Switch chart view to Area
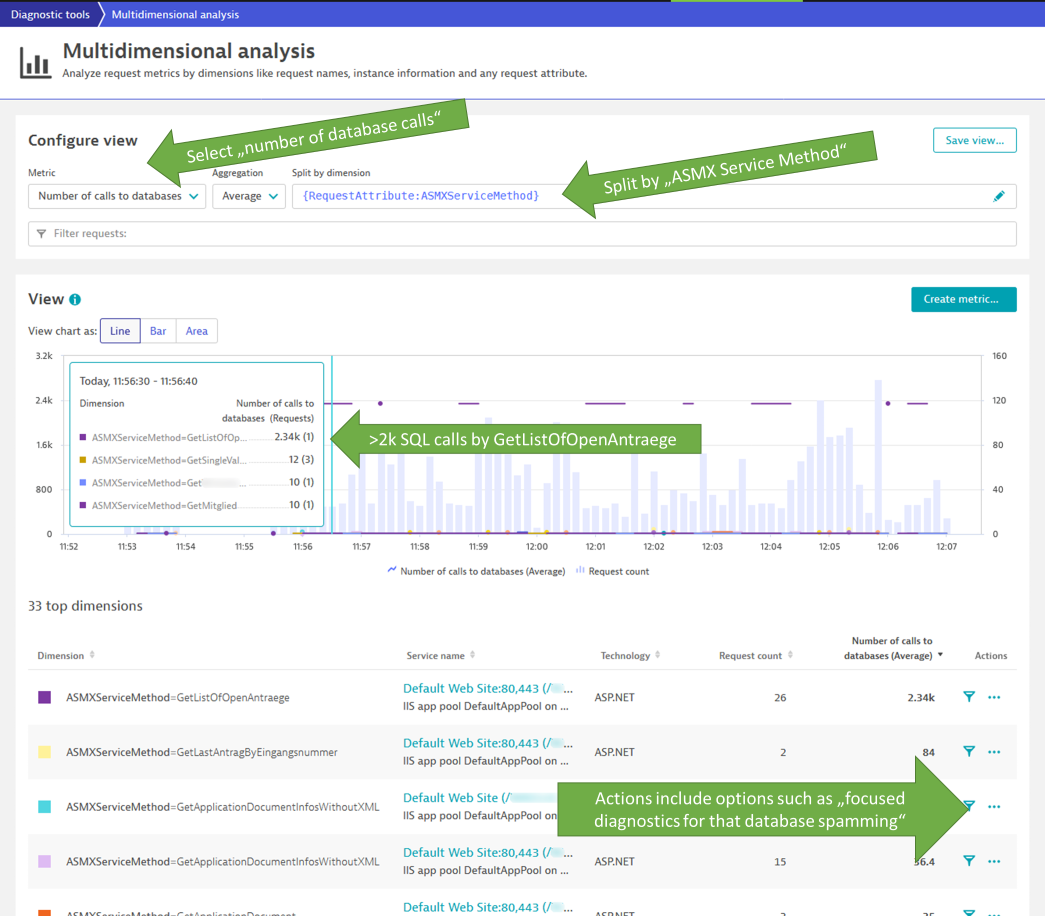This screenshot has width=1045, height=916. pyautogui.click(x=196, y=330)
